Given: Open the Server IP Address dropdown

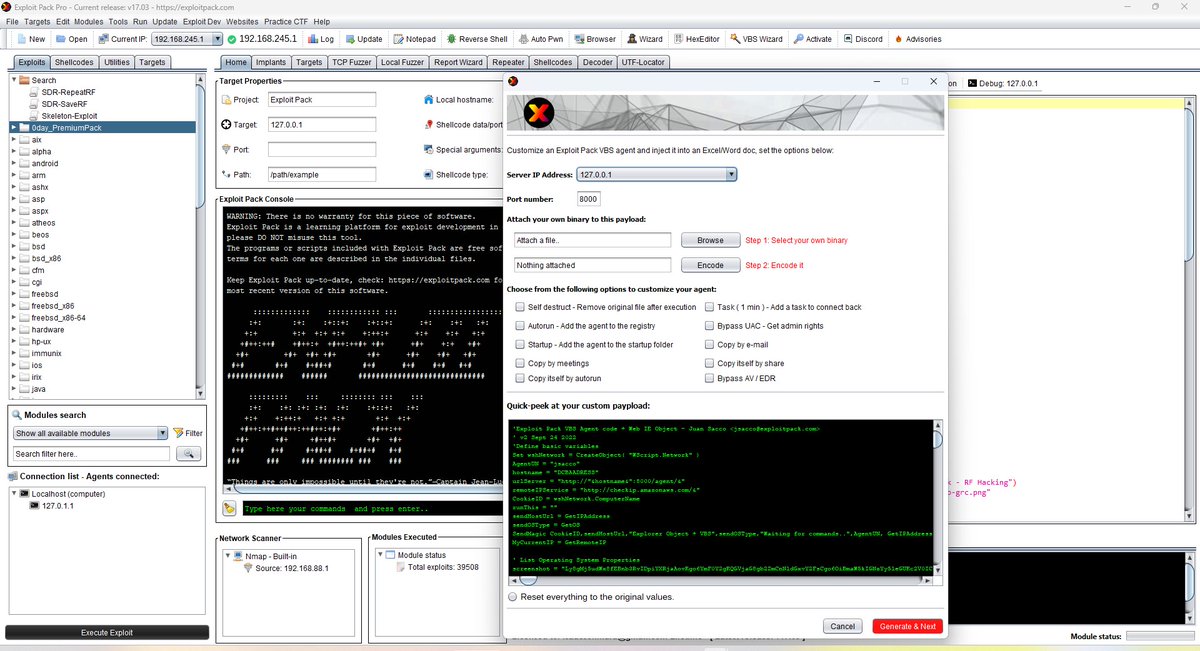Looking at the screenshot, I should click(x=656, y=174).
